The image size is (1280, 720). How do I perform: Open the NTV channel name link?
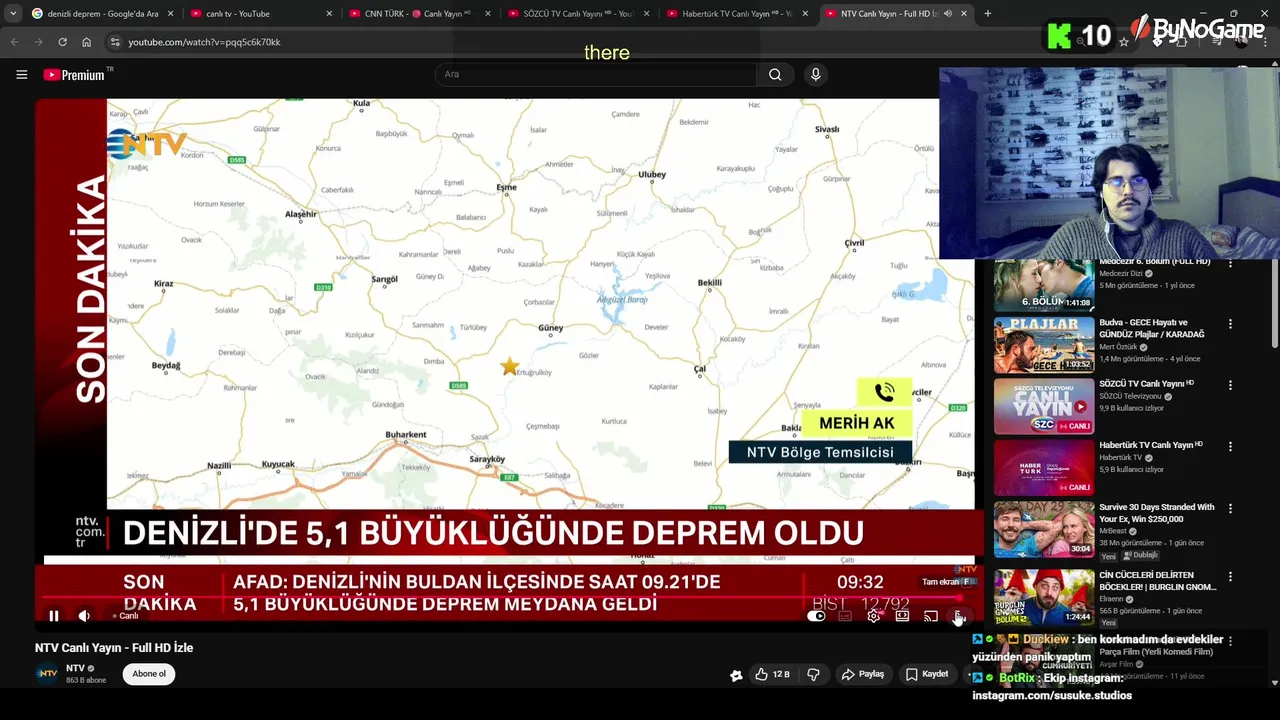pyautogui.click(x=75, y=668)
